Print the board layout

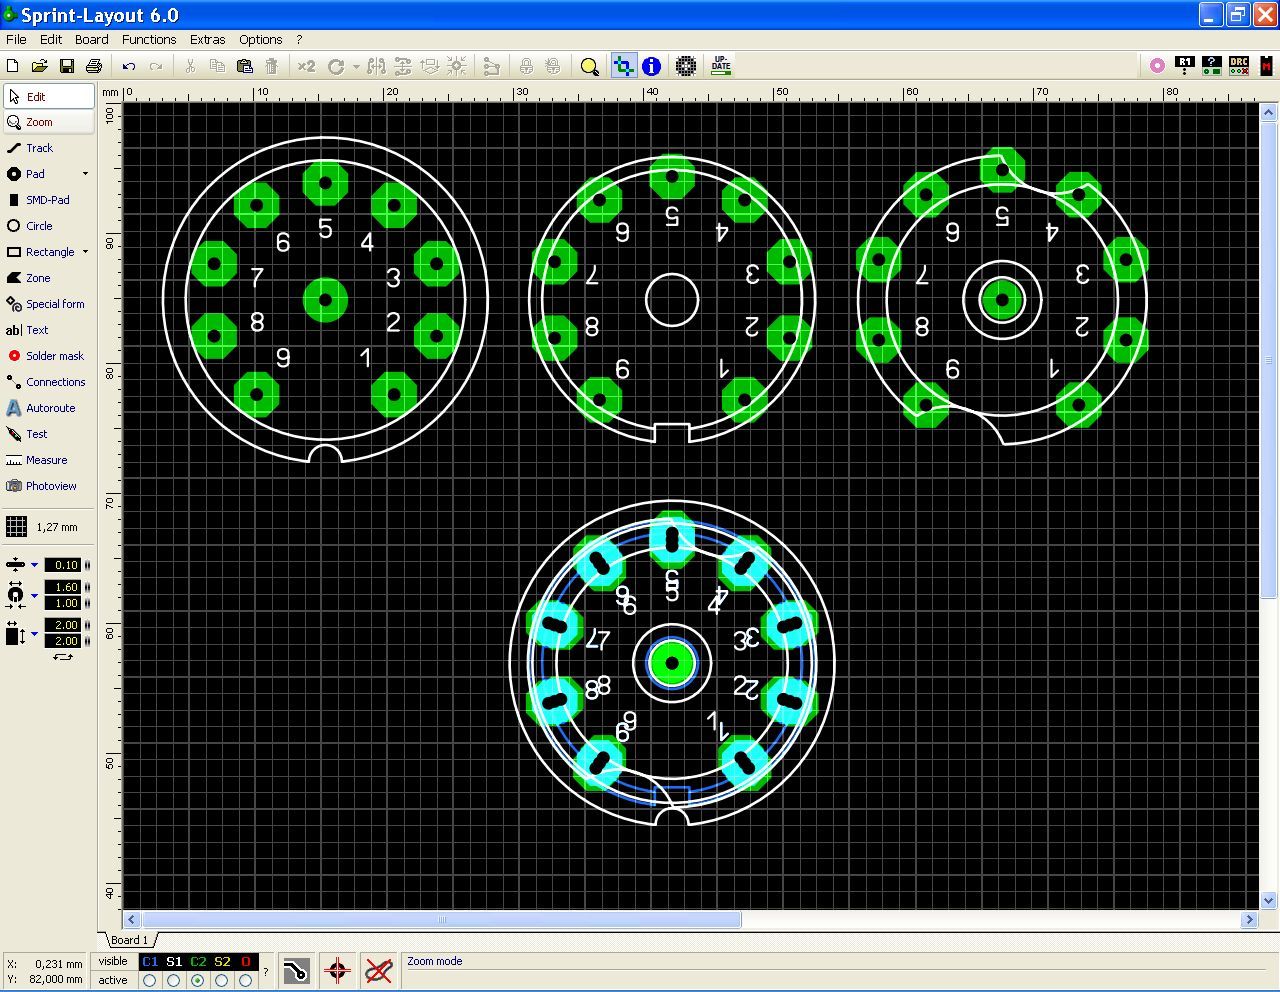tap(94, 66)
